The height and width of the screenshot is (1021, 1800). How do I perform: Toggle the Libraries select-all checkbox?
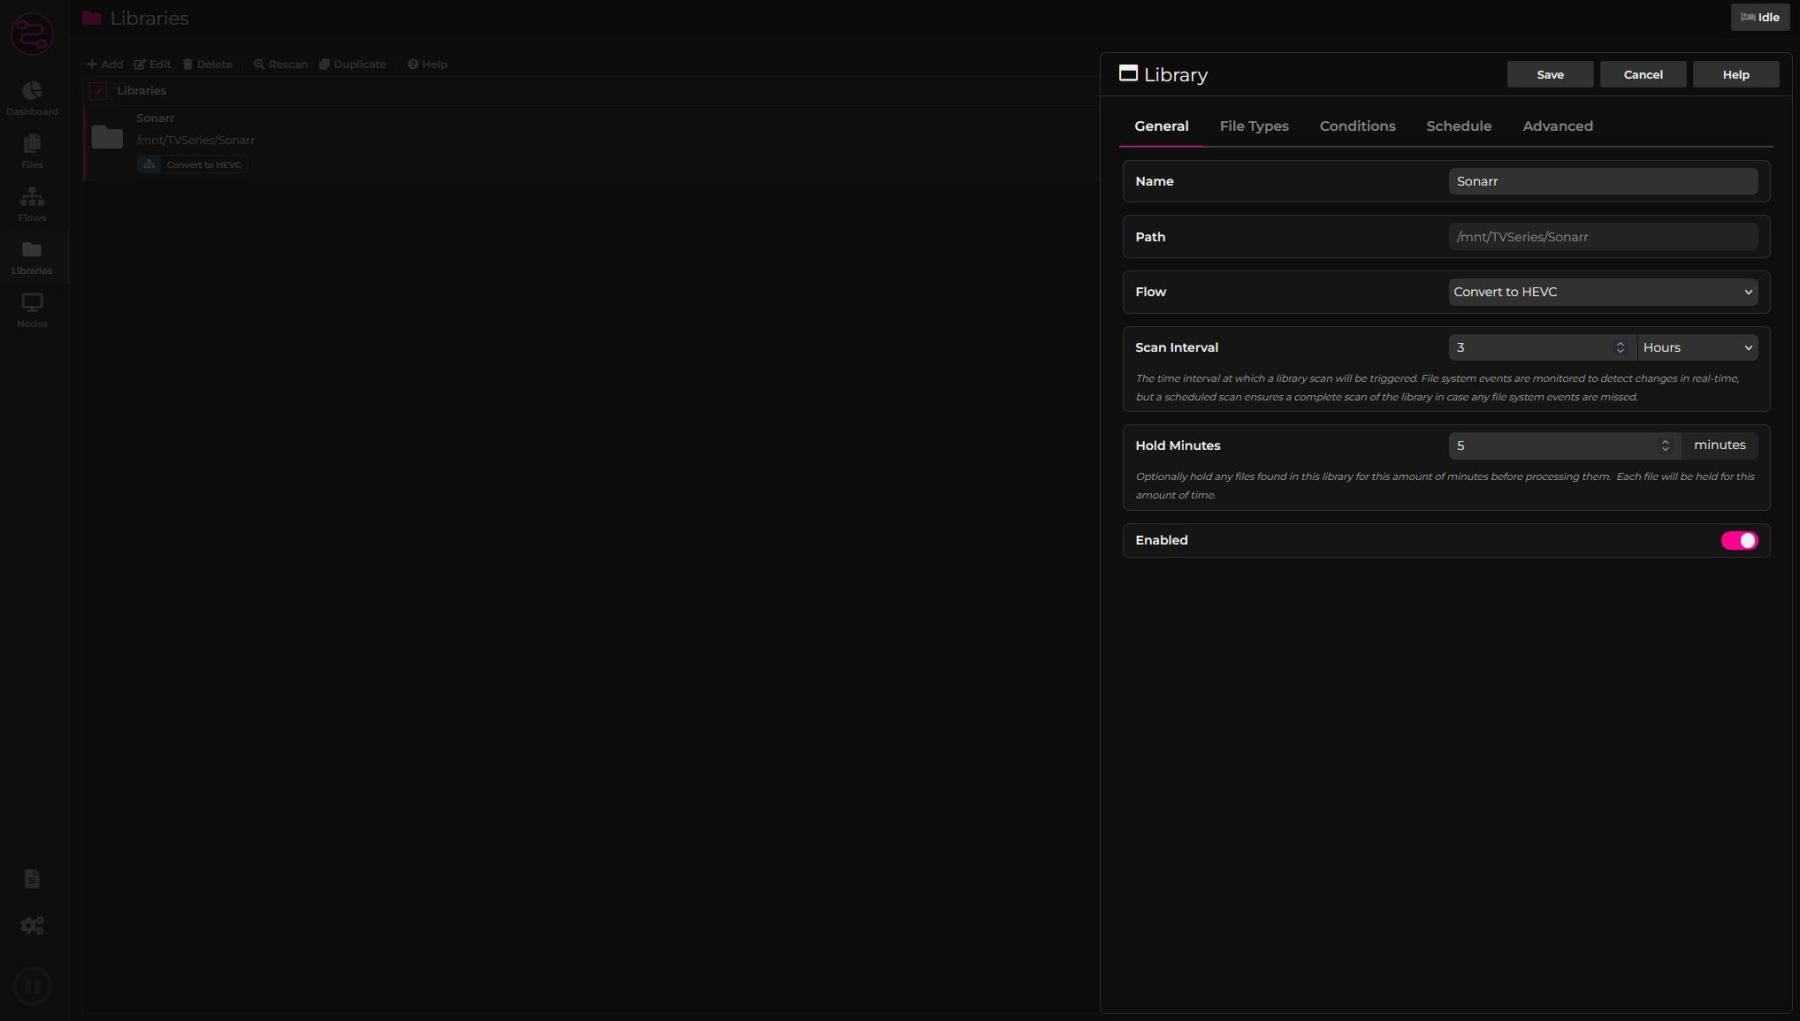click(x=98, y=91)
